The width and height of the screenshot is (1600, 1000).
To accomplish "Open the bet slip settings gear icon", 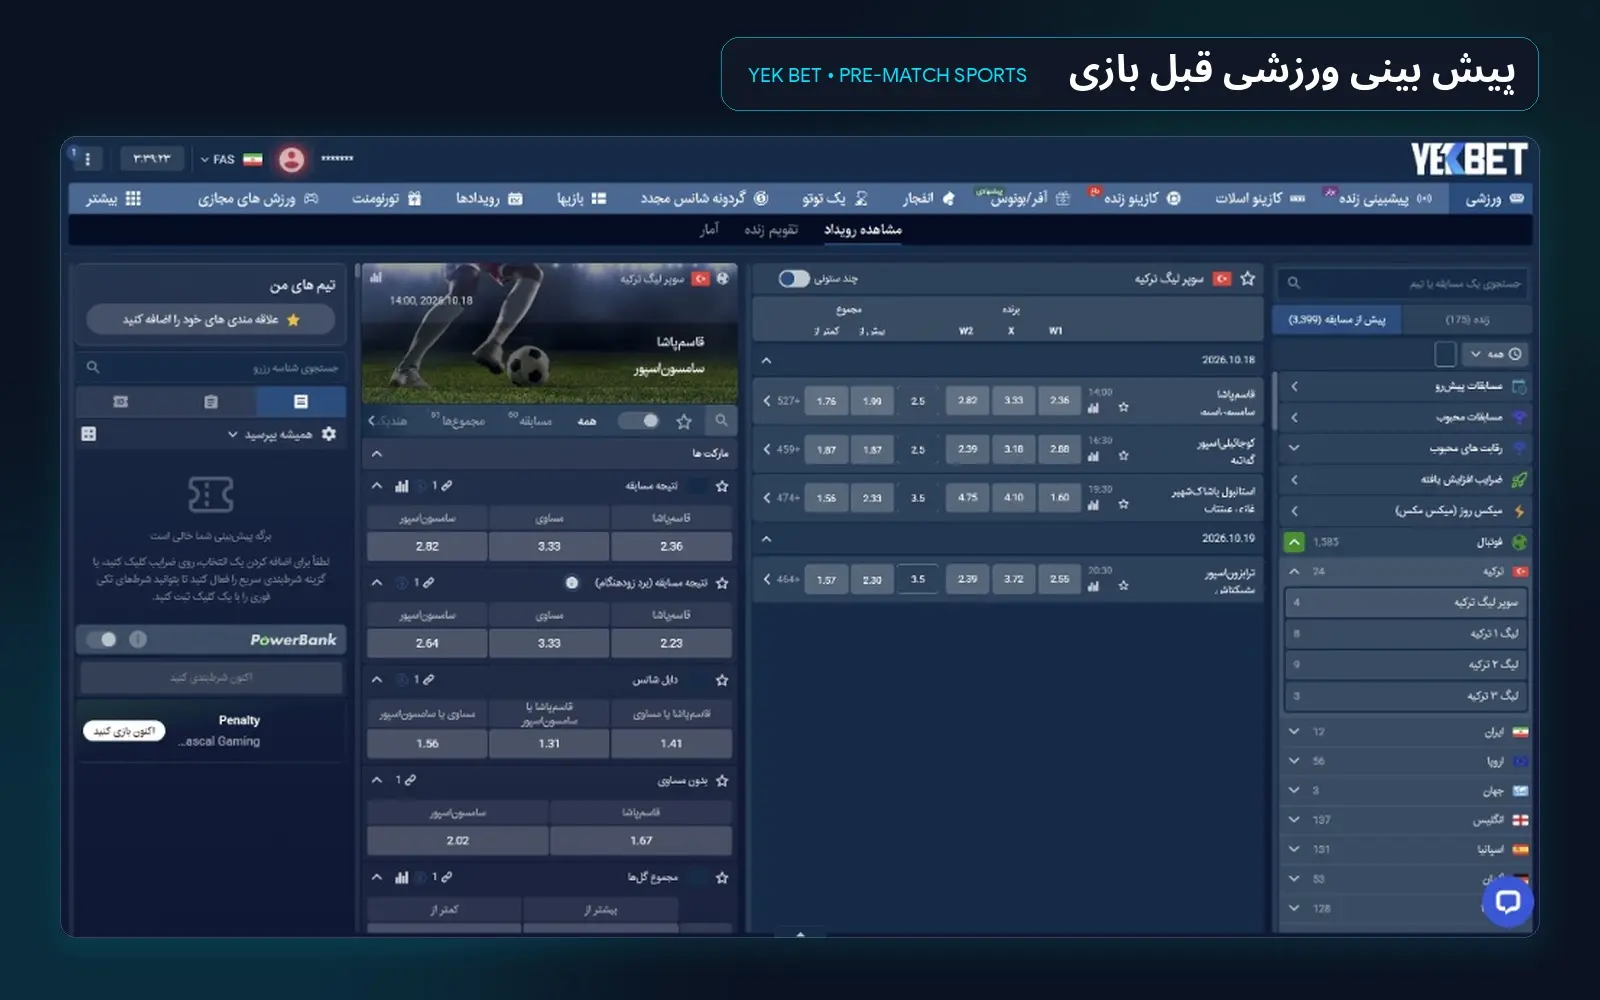I will 329,434.
